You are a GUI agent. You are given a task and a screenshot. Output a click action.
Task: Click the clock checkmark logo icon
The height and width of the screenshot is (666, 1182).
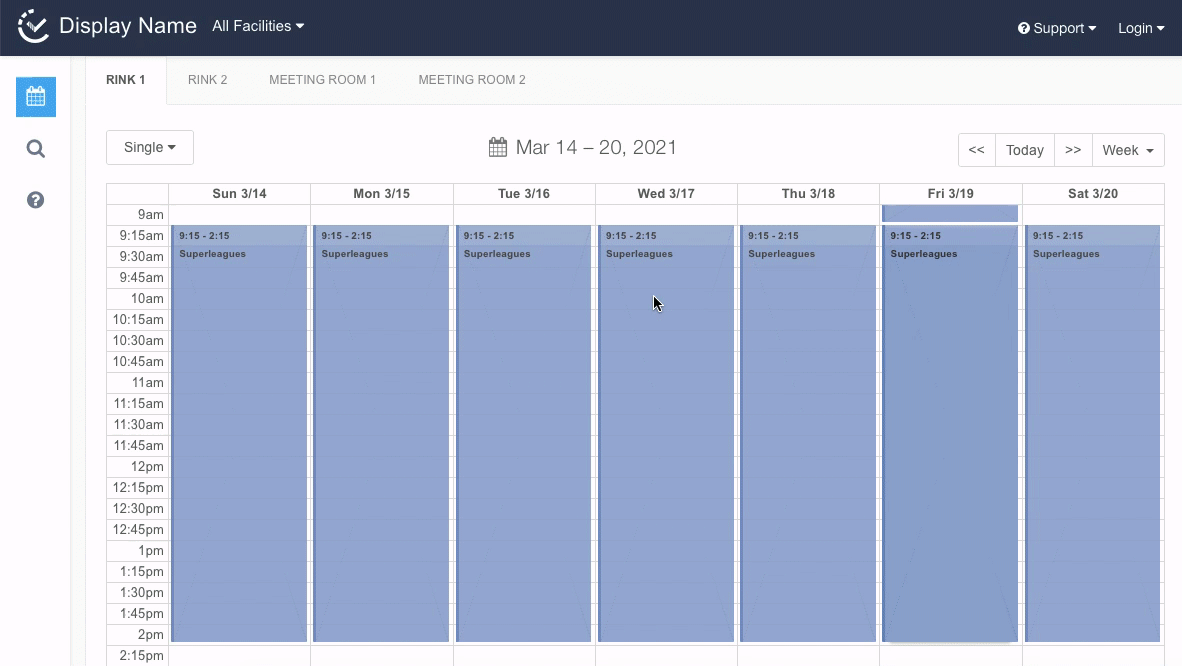click(33, 27)
